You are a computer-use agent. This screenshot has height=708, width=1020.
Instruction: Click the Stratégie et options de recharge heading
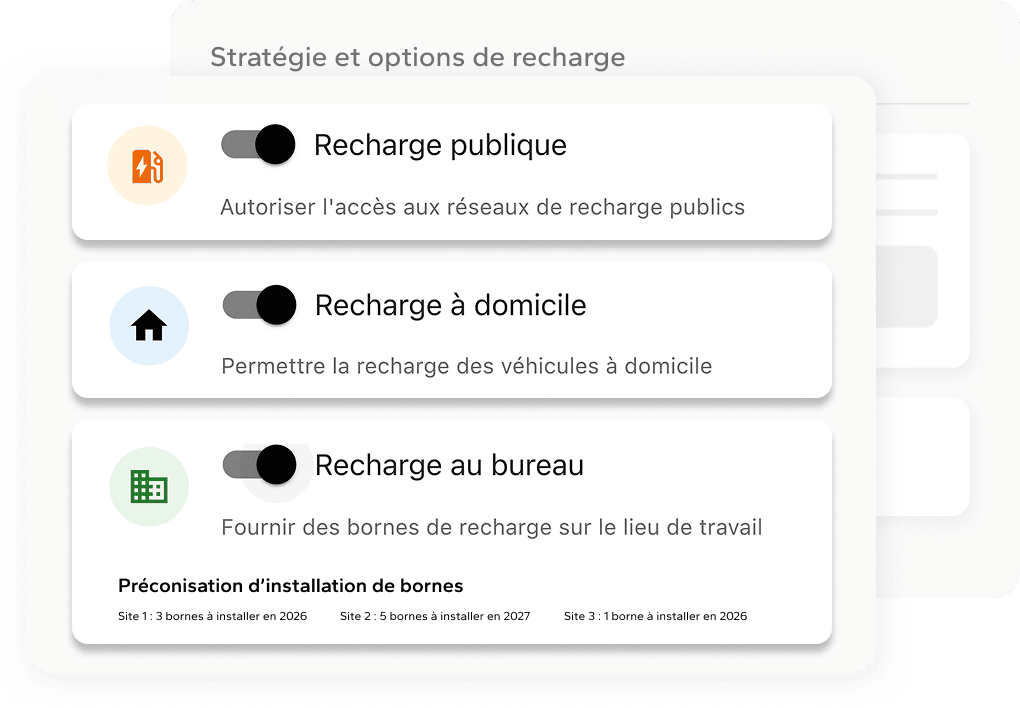pos(418,57)
